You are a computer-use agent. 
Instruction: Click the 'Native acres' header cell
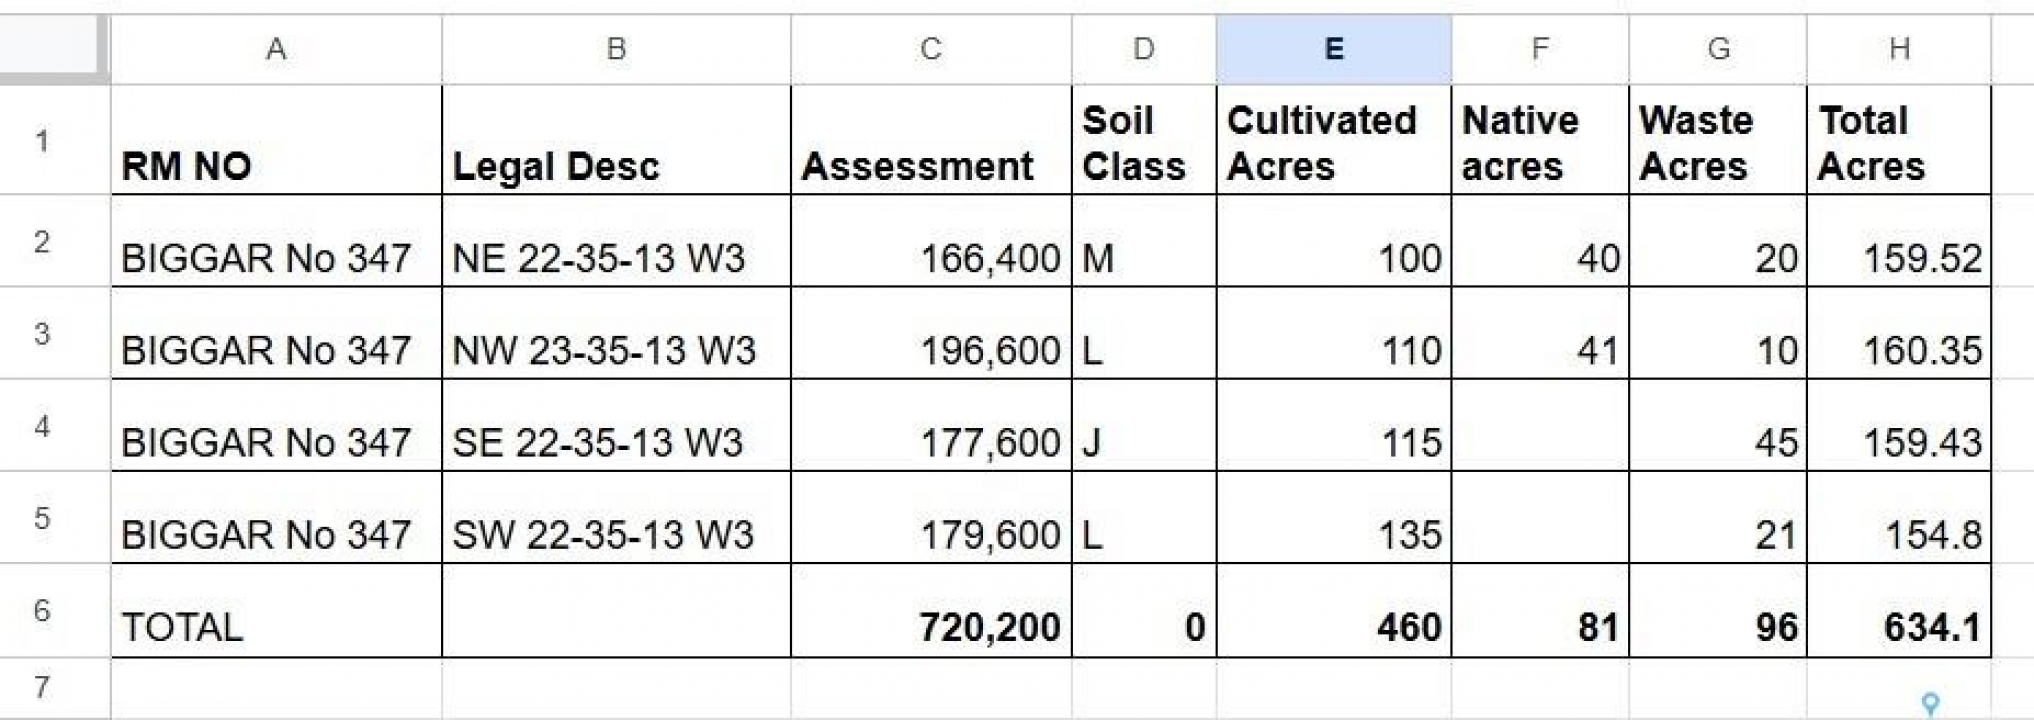click(x=1540, y=140)
